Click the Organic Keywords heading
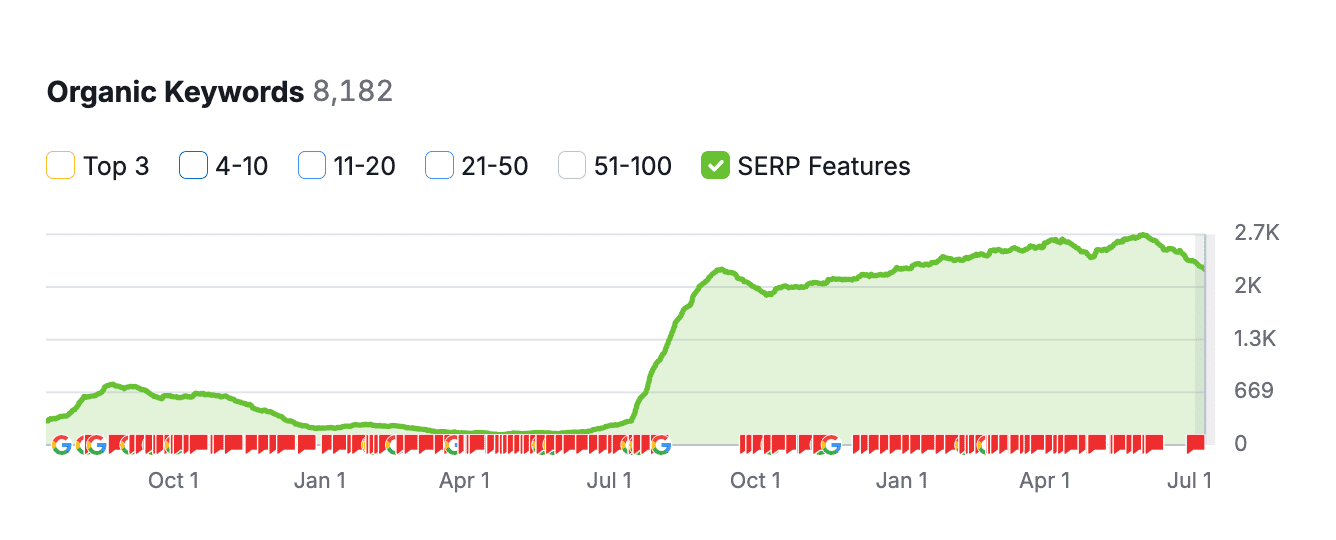1336x540 pixels. (175, 92)
